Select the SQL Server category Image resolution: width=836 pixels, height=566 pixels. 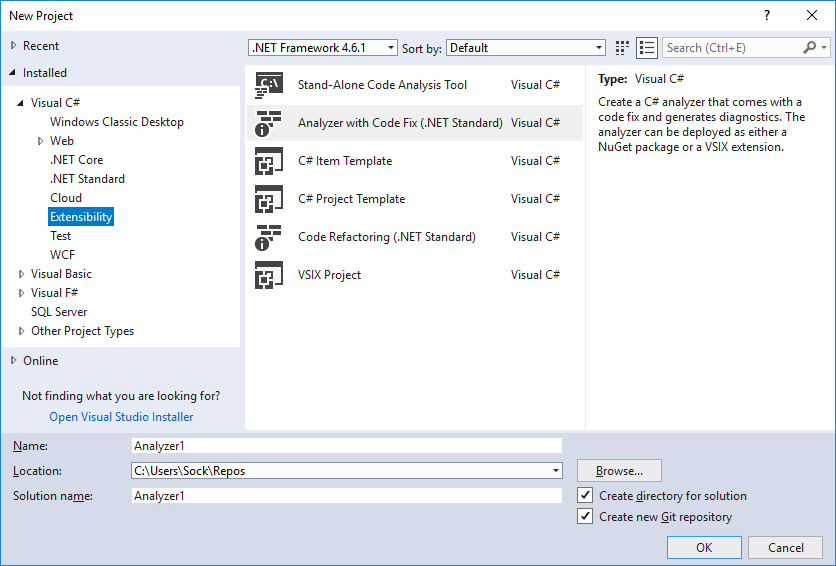[59, 312]
